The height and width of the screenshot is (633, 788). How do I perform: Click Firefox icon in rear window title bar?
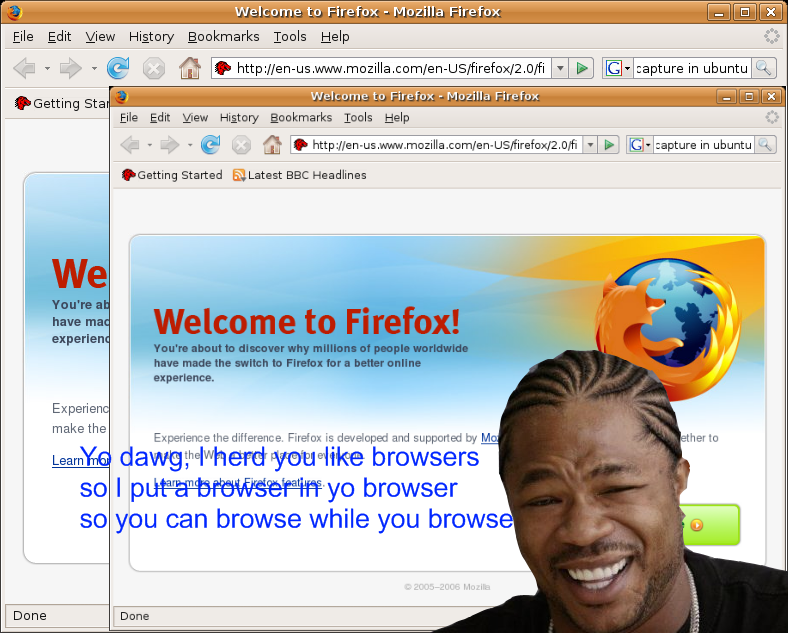(15, 12)
